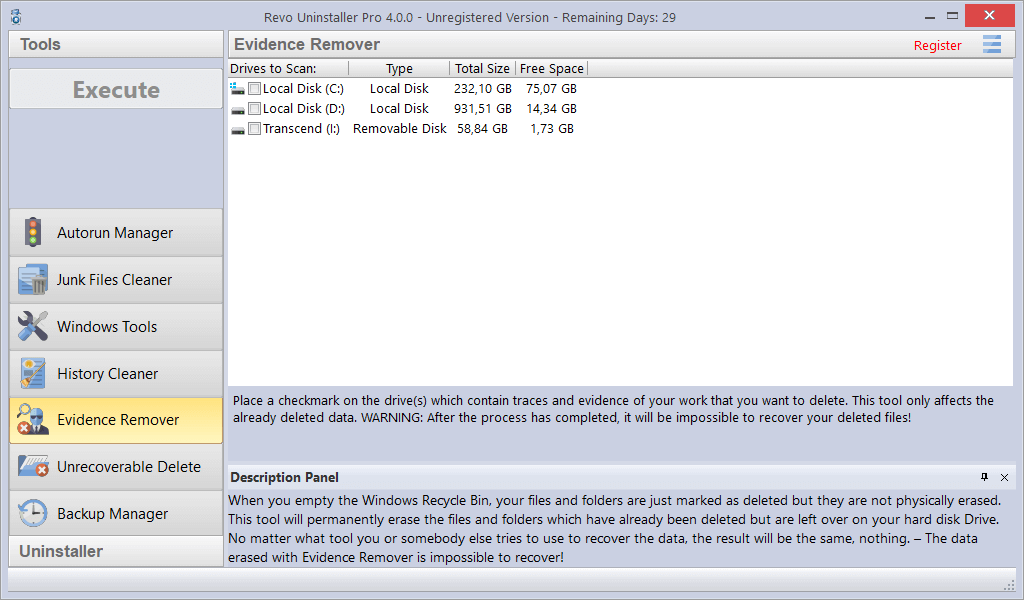Click the History Cleaner brush icon
This screenshot has width=1024, height=600.
[x=33, y=373]
